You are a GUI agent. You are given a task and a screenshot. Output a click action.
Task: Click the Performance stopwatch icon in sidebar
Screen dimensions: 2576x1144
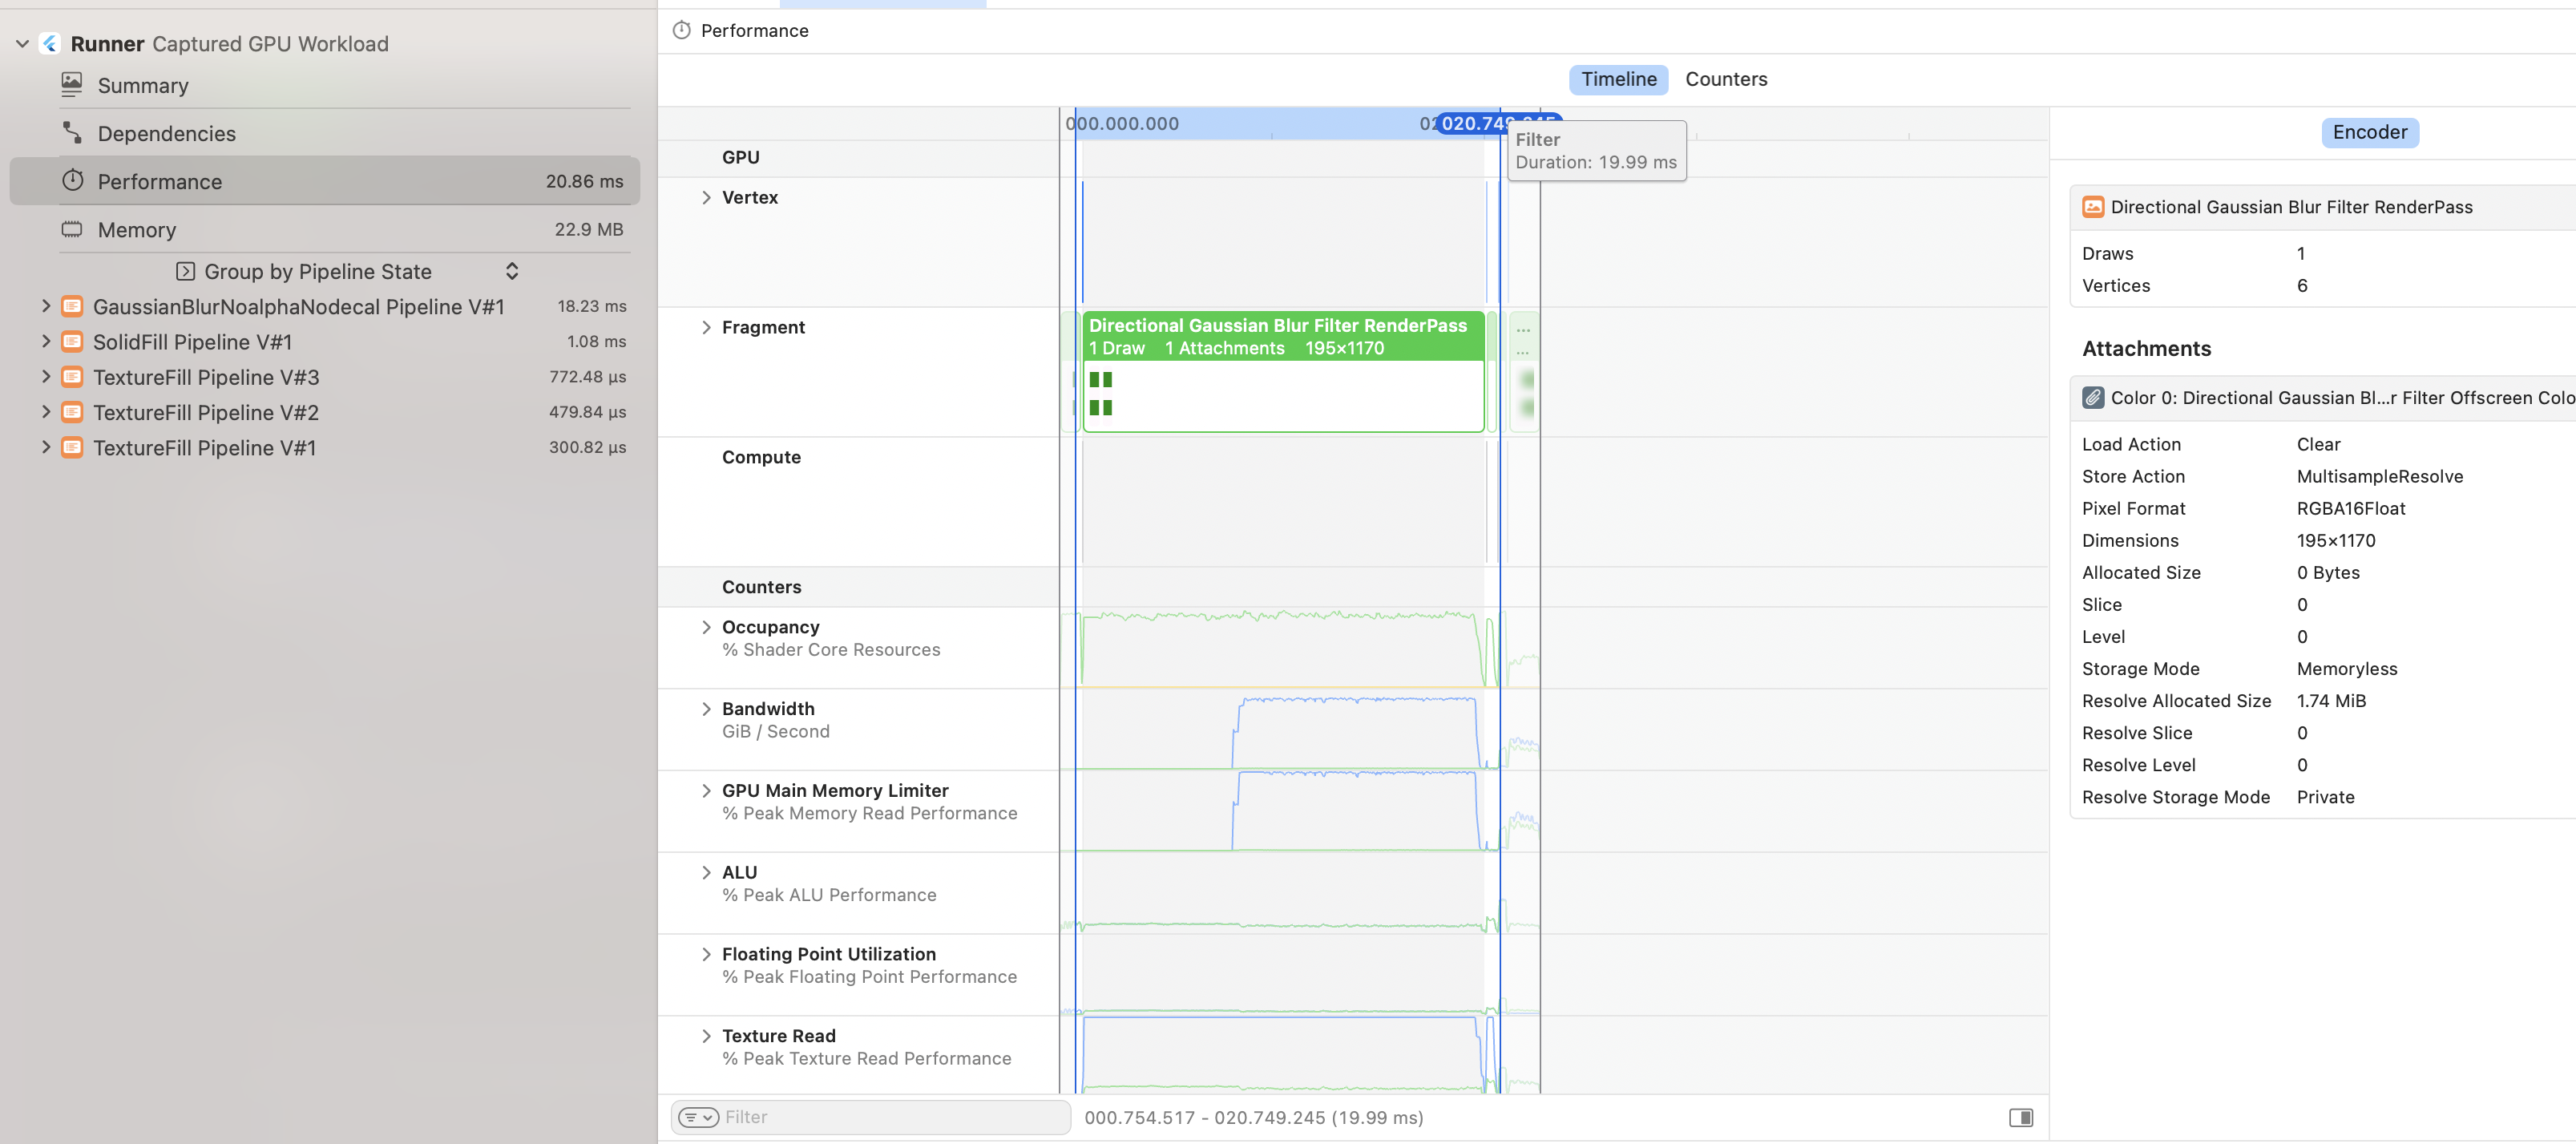(72, 181)
